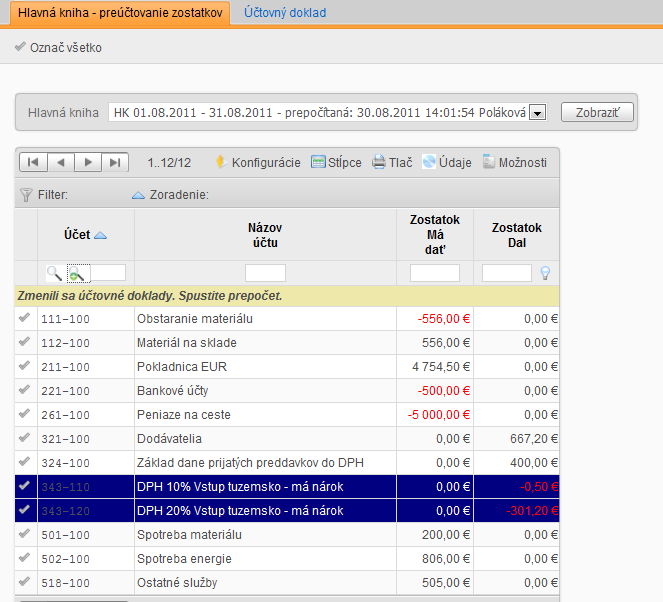This screenshot has width=663, height=602.
Task: Click the lightbulb hint icon
Action: click(x=545, y=273)
